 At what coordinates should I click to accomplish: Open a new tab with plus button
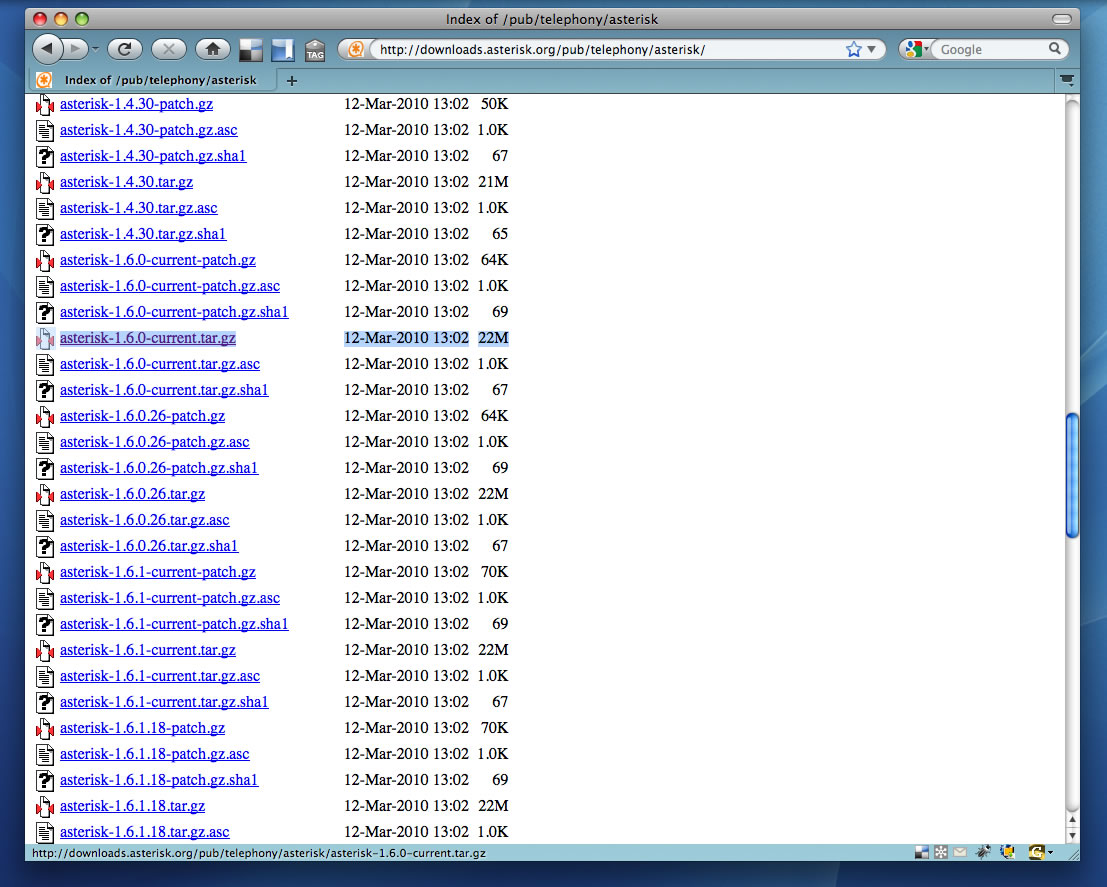[x=292, y=81]
